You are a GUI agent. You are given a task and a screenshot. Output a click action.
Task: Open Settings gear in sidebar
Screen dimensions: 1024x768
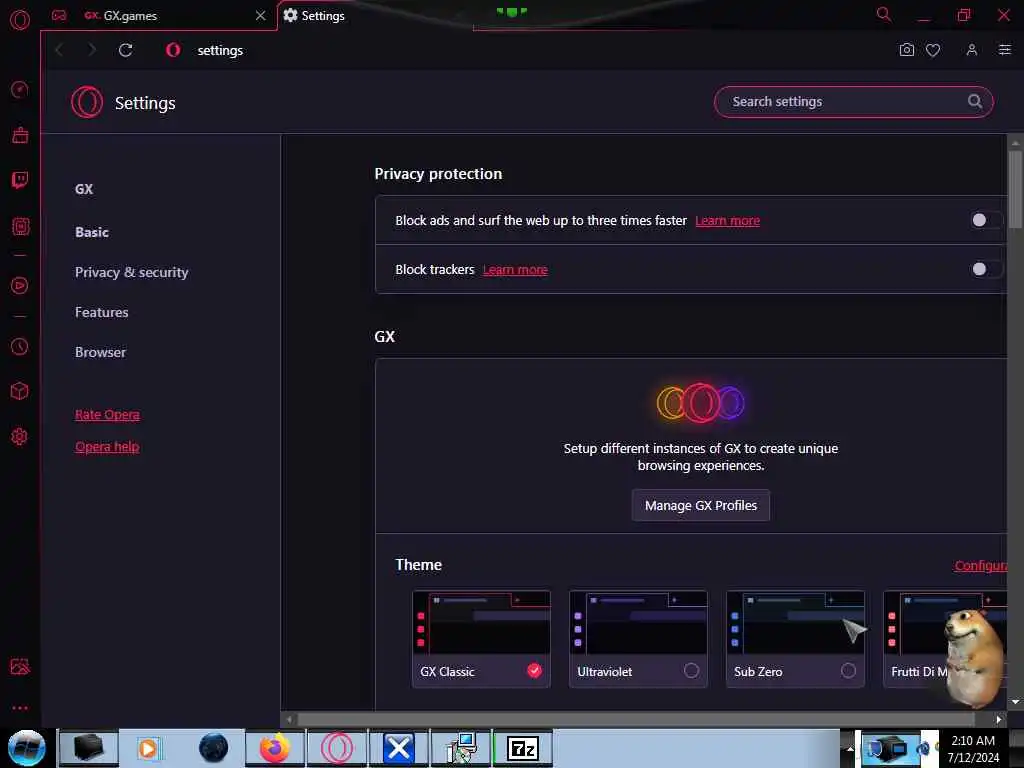coord(20,436)
